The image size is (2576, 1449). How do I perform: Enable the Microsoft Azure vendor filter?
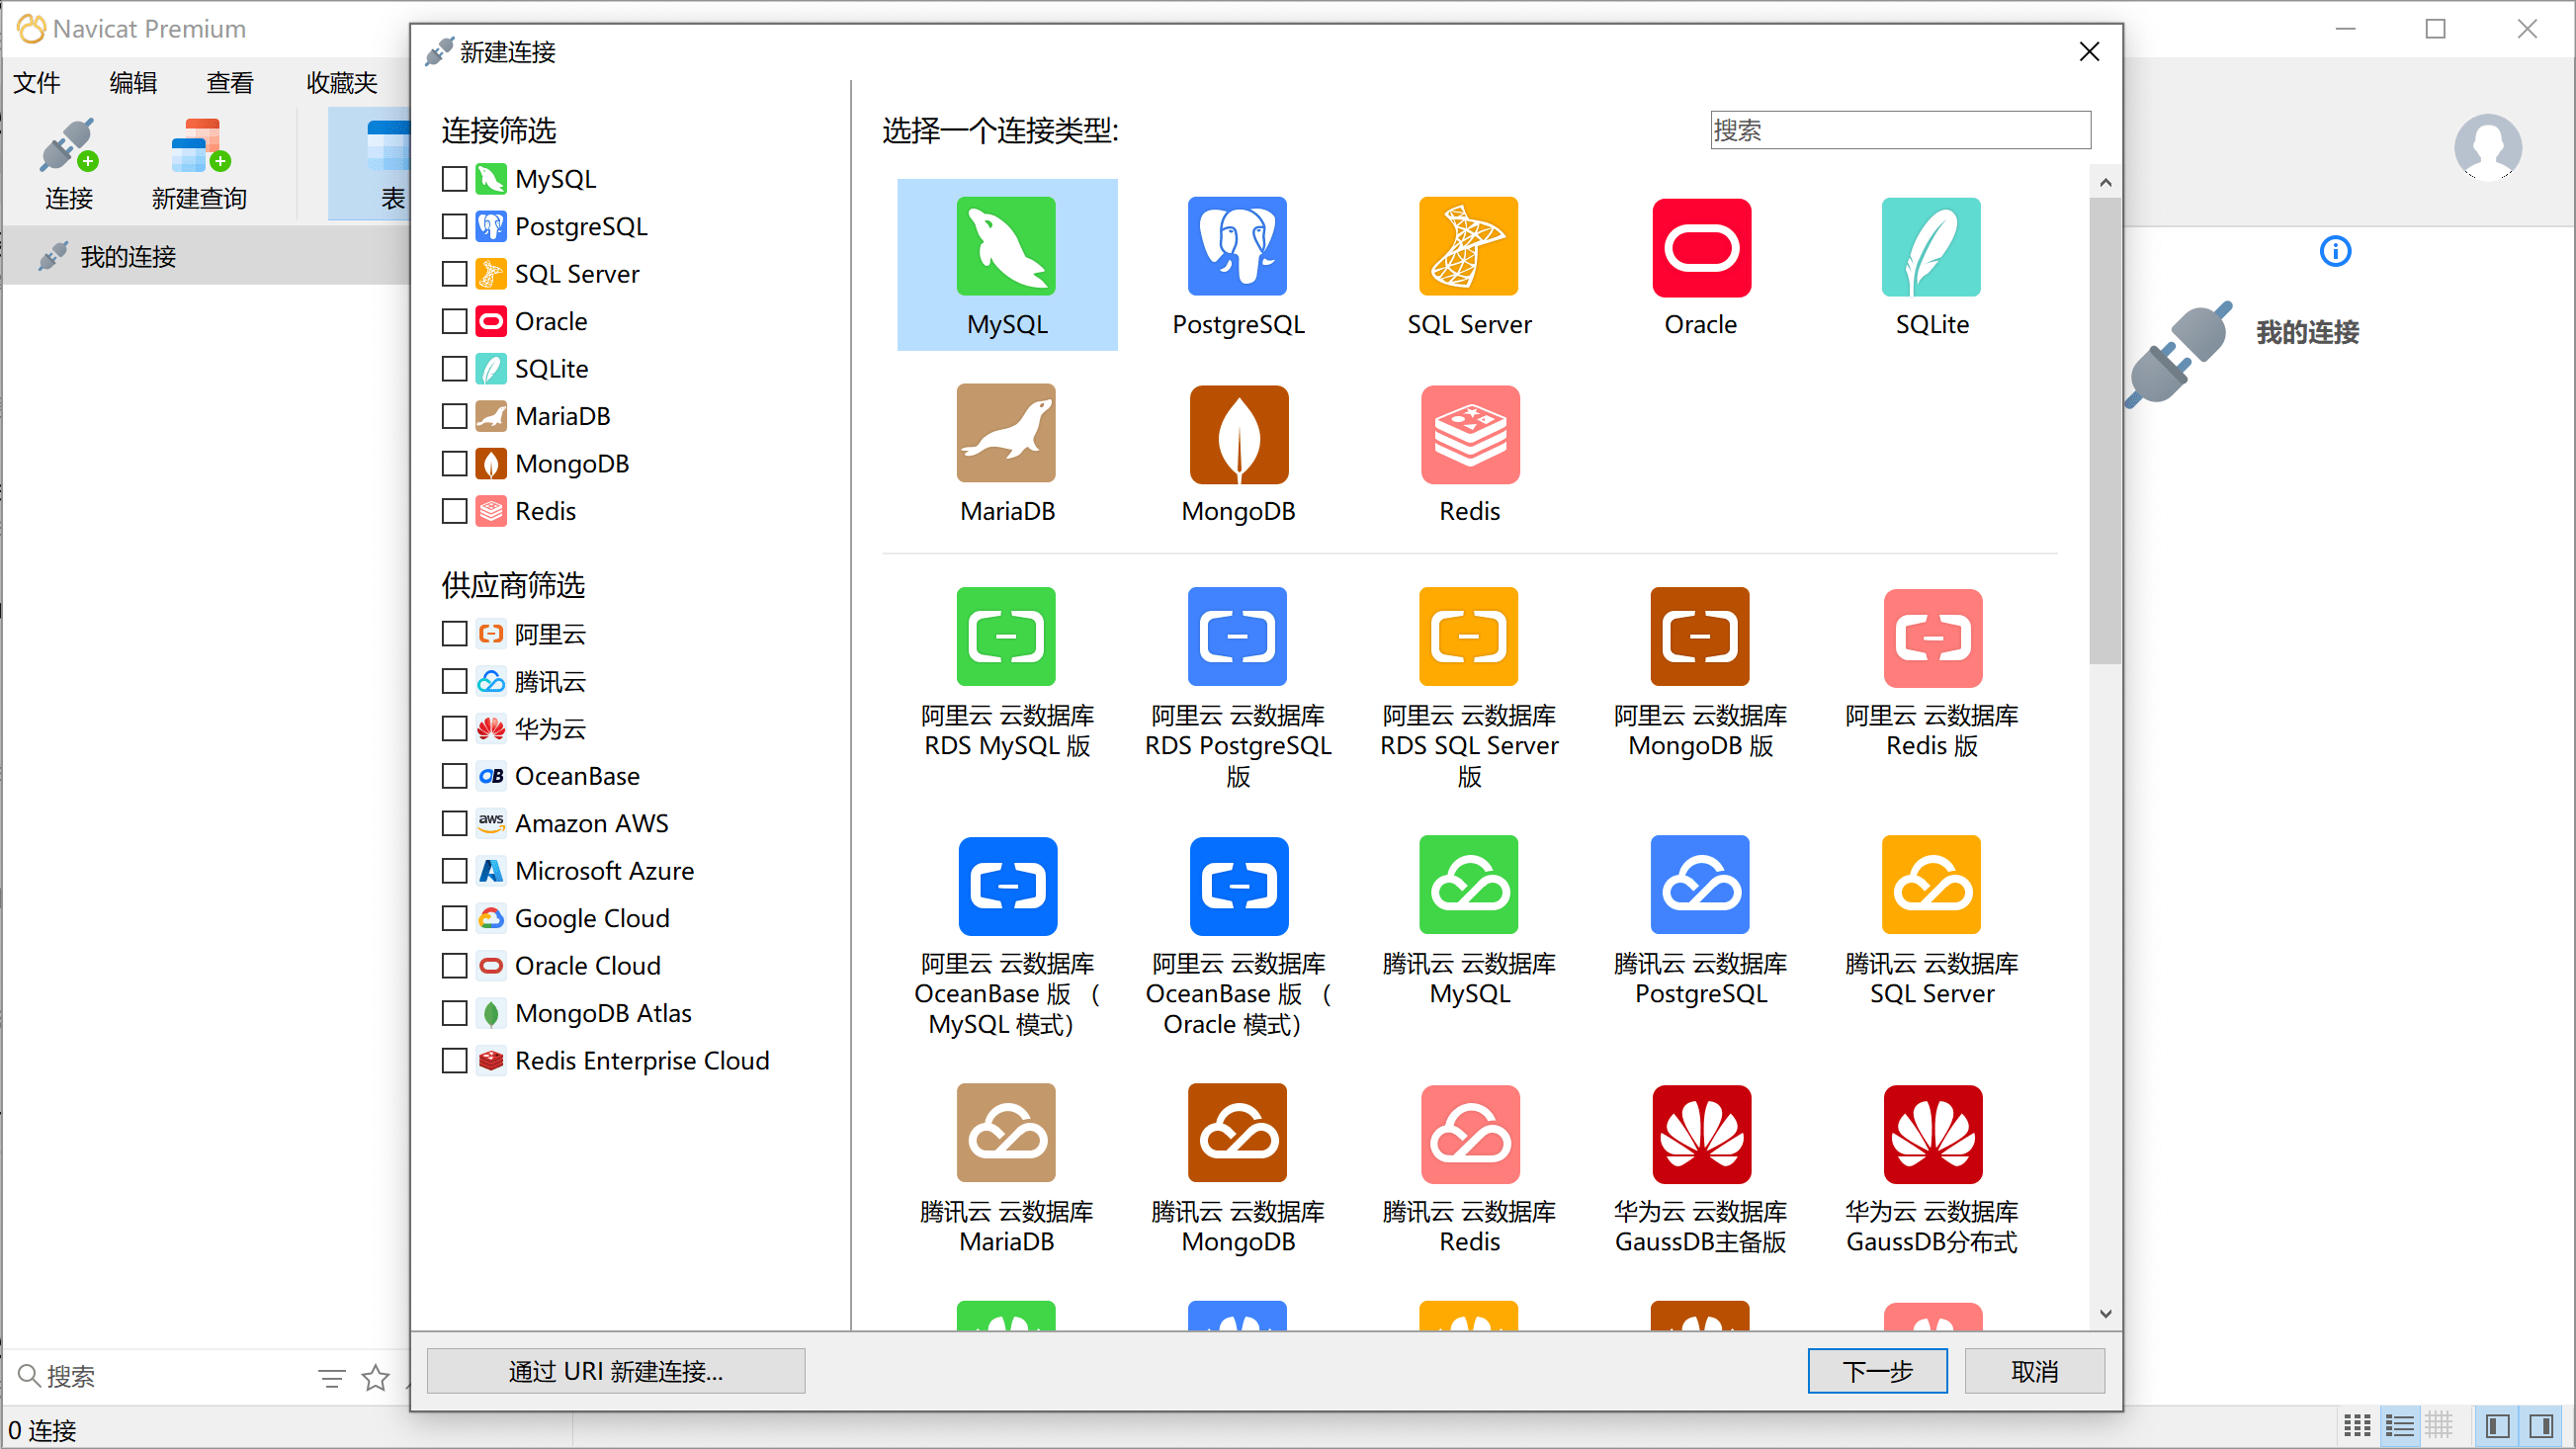[454, 870]
